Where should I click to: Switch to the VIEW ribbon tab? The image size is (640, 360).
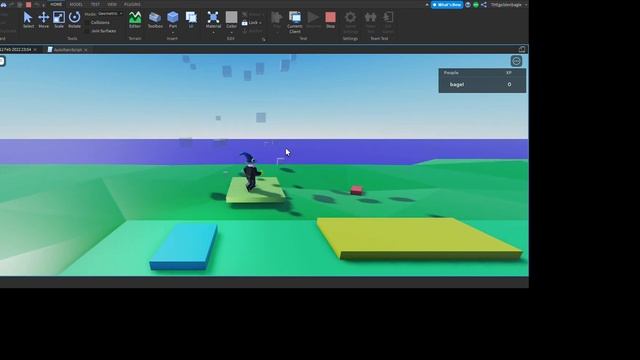pos(112,4)
